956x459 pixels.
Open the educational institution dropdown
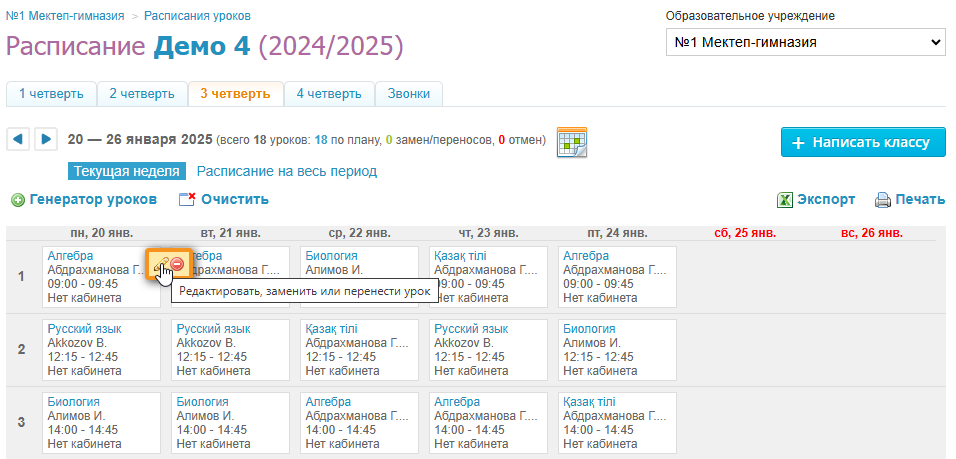click(806, 42)
